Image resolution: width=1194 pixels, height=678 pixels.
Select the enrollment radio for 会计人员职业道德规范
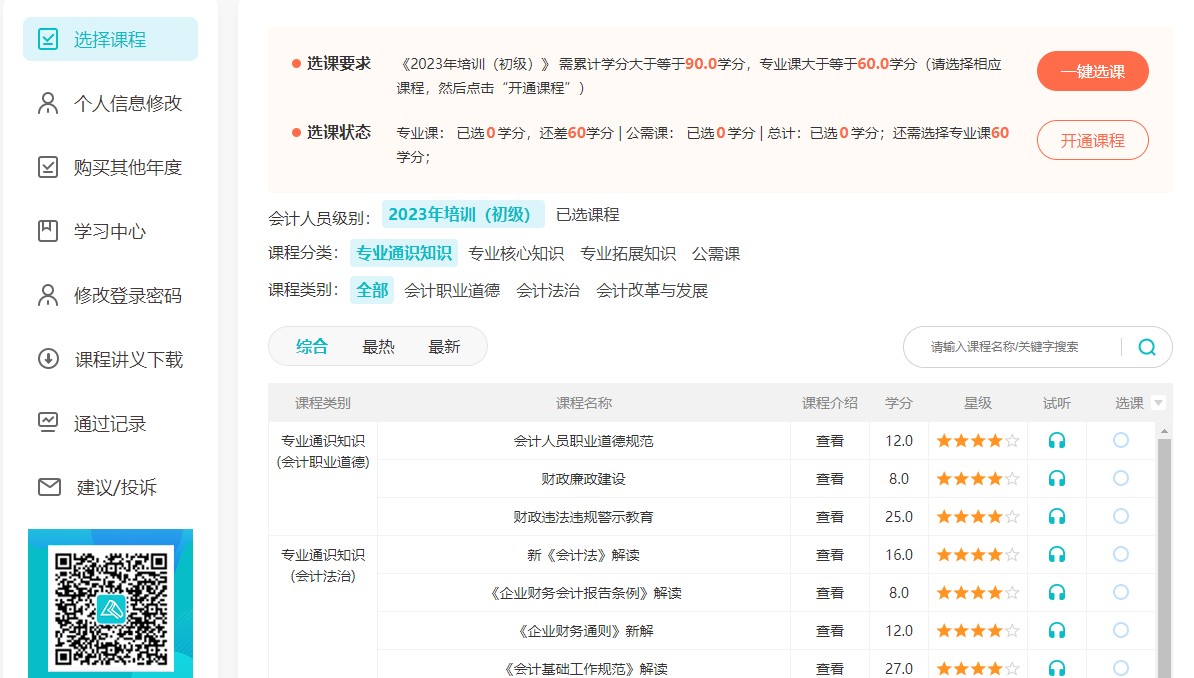1119,440
